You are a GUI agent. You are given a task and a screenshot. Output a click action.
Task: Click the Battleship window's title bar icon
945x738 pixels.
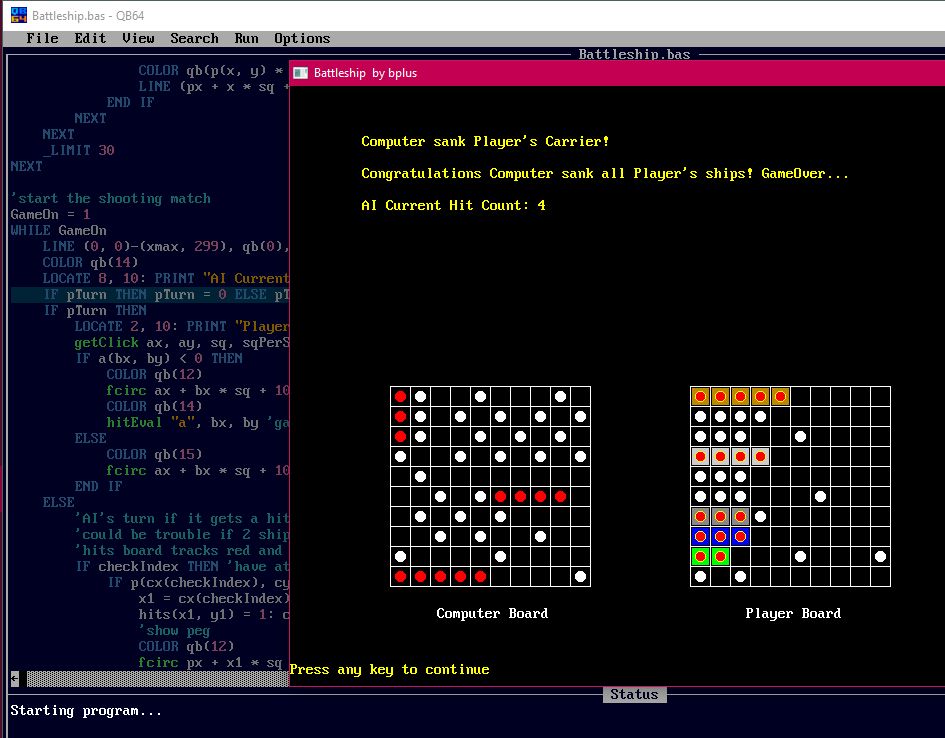point(300,73)
